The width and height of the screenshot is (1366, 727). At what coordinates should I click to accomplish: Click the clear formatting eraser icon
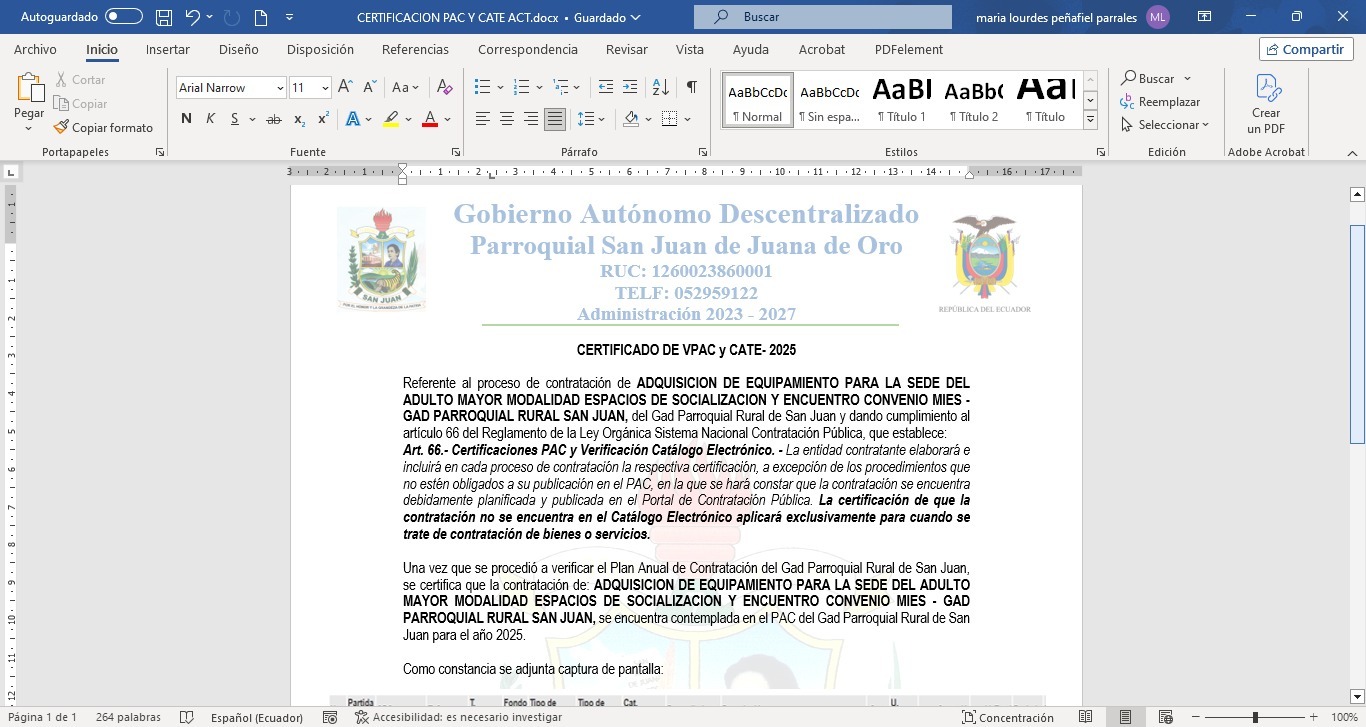coord(445,88)
